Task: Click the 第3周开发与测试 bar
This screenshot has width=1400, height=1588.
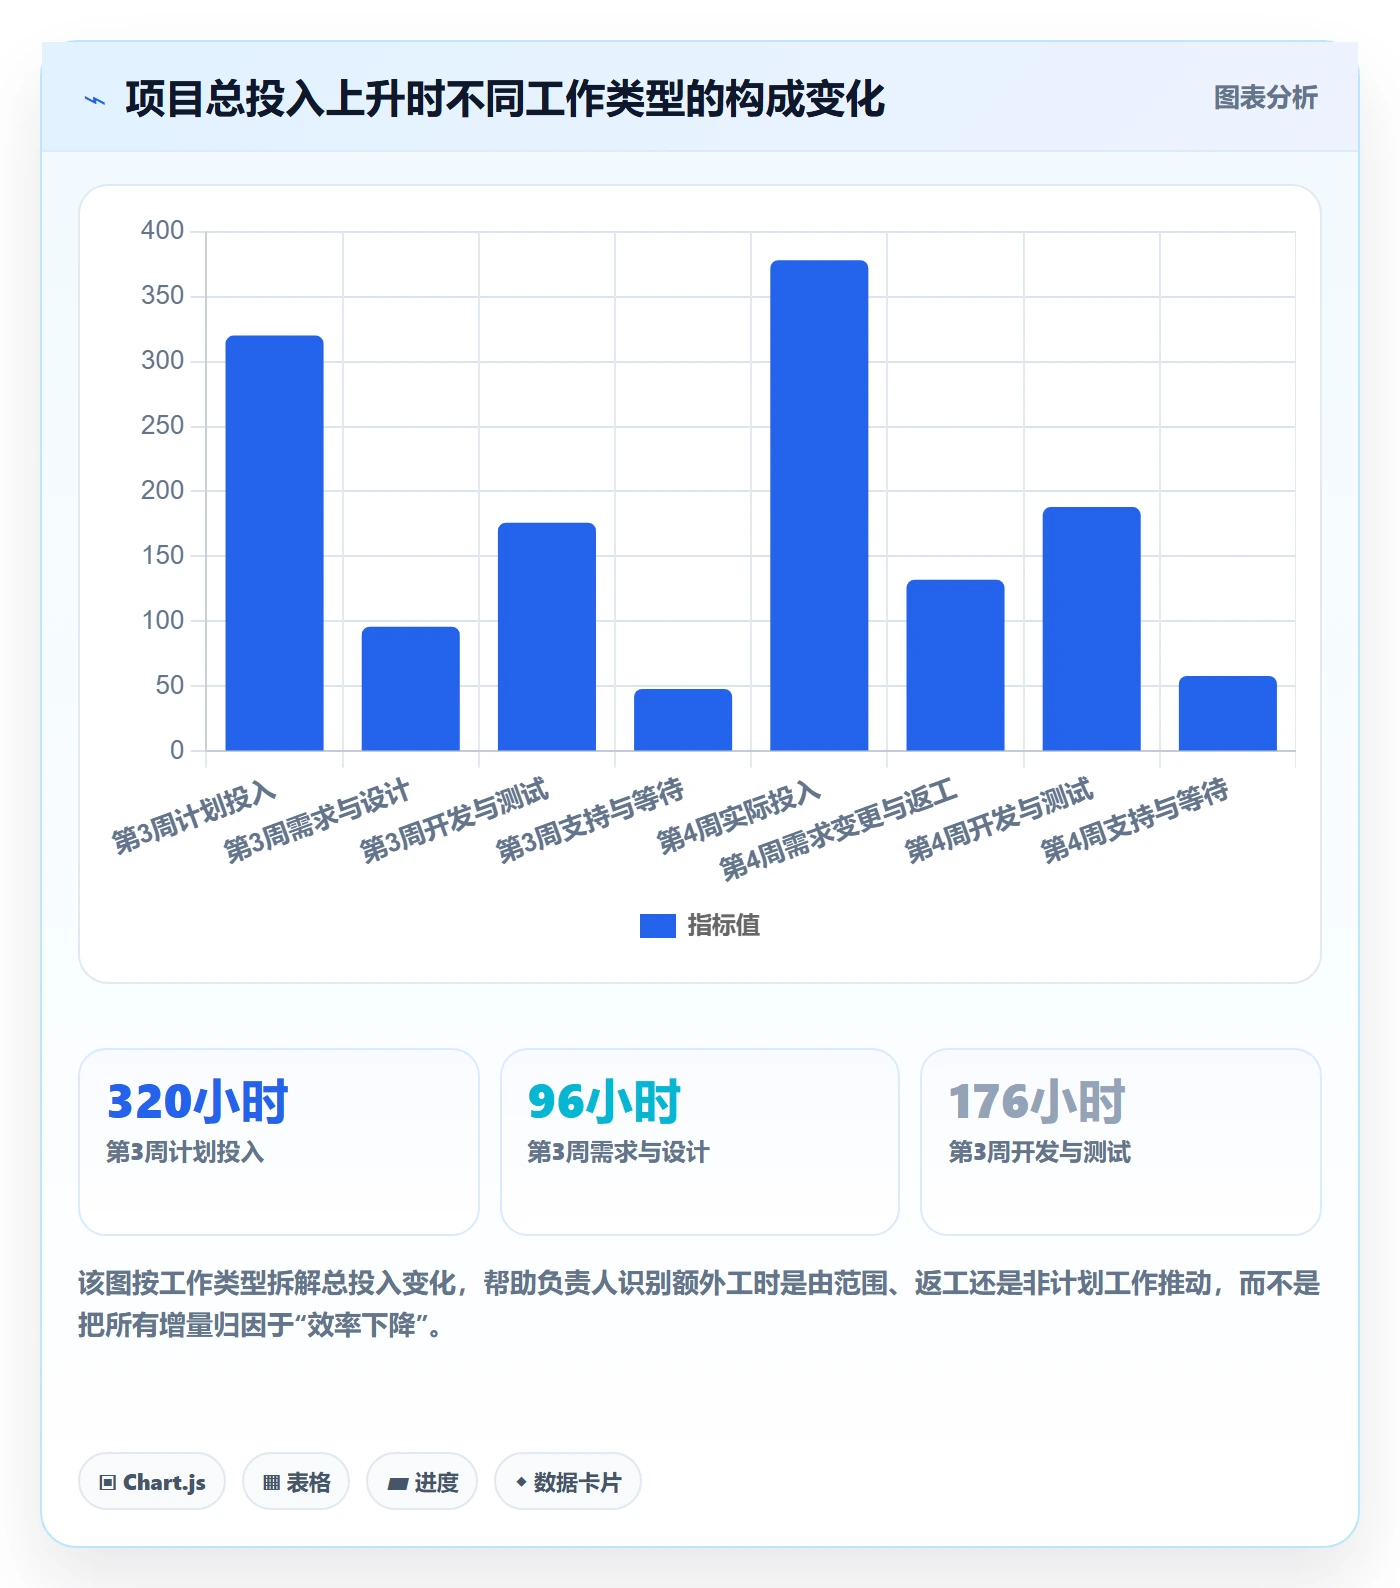Action: [547, 637]
